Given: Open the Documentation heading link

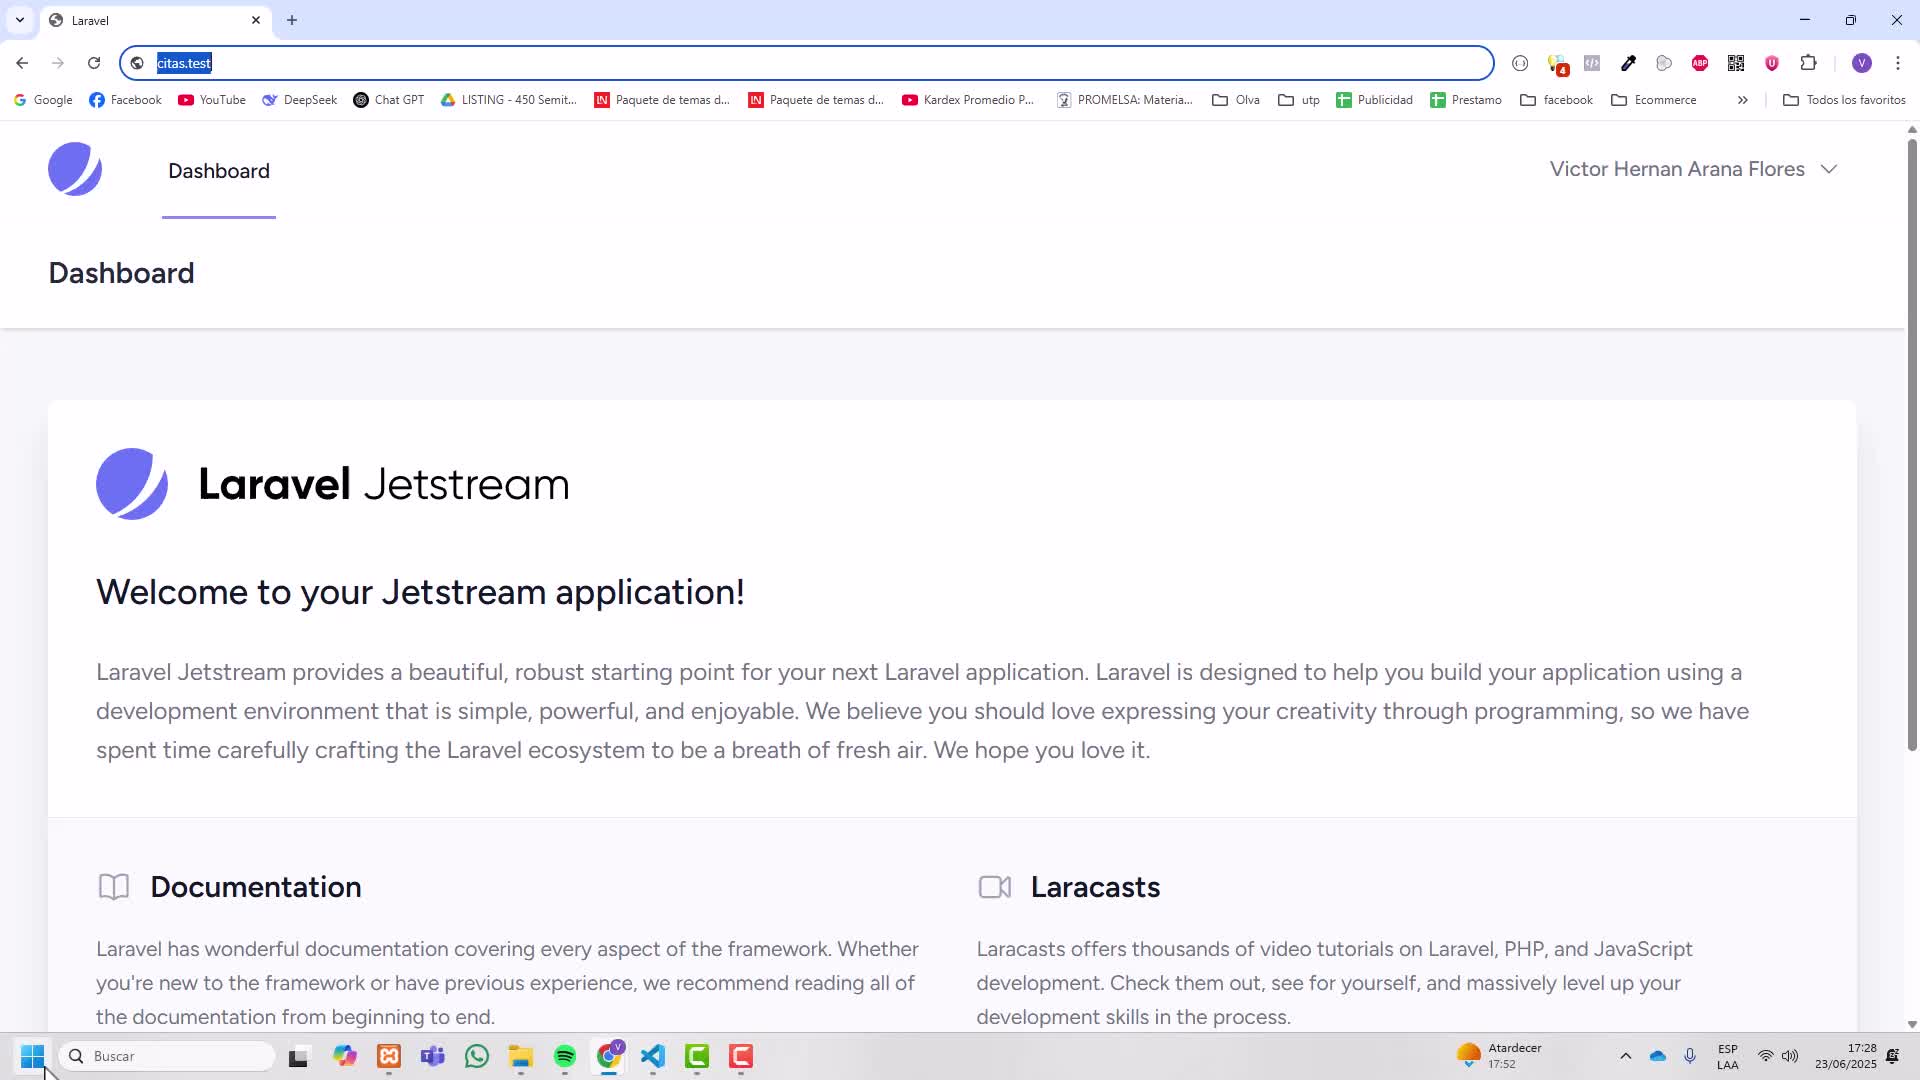Looking at the screenshot, I should pos(256,887).
